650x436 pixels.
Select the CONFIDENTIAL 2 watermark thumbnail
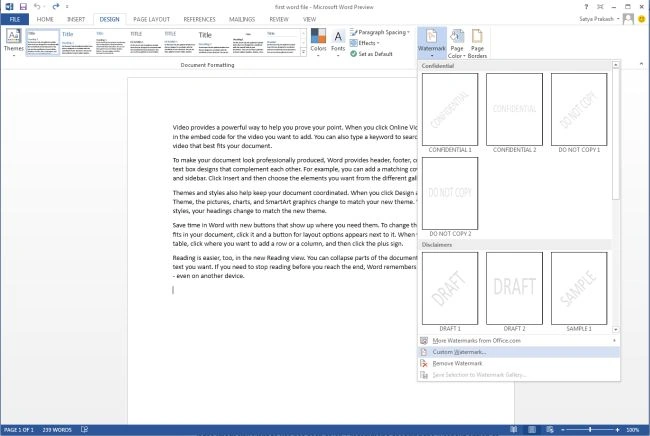[x=514, y=109]
